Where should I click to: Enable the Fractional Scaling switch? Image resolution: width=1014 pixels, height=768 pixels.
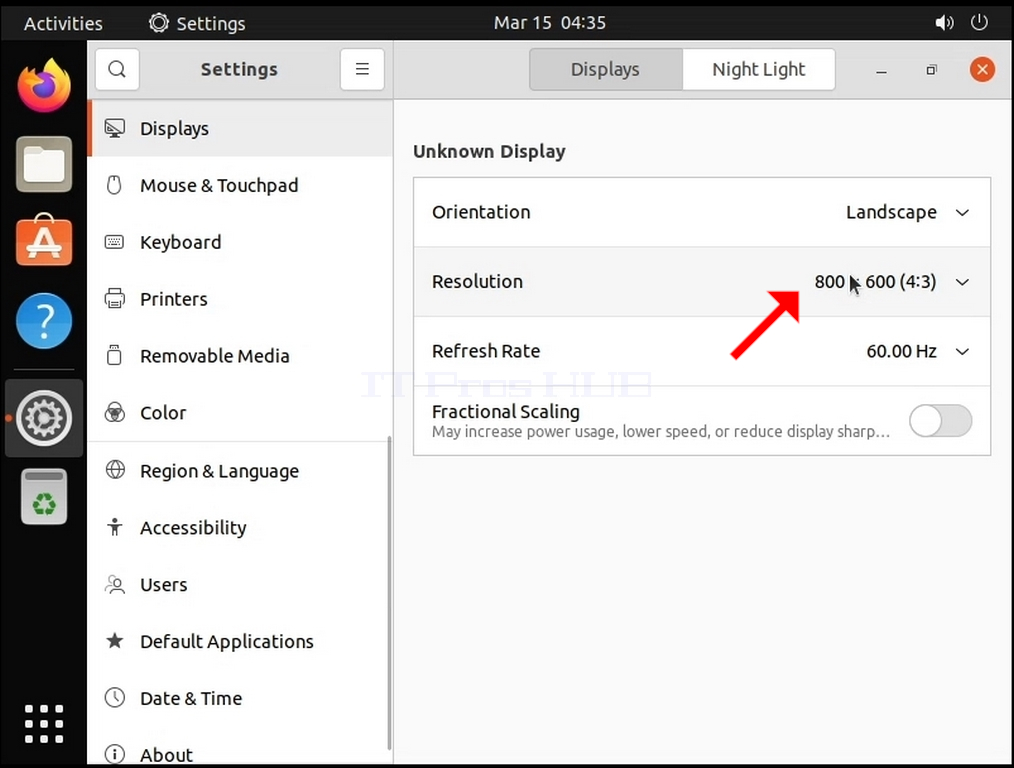(x=940, y=421)
